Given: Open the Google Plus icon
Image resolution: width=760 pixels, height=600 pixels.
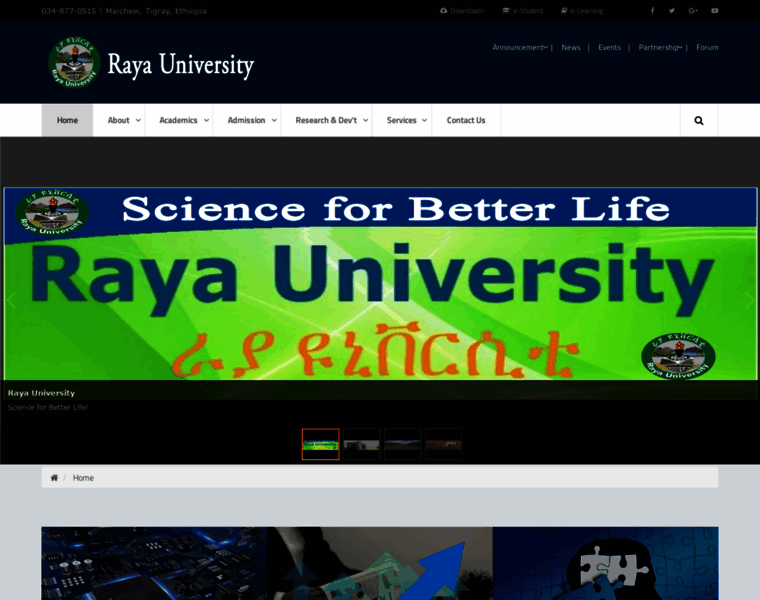Looking at the screenshot, I should (x=693, y=11).
